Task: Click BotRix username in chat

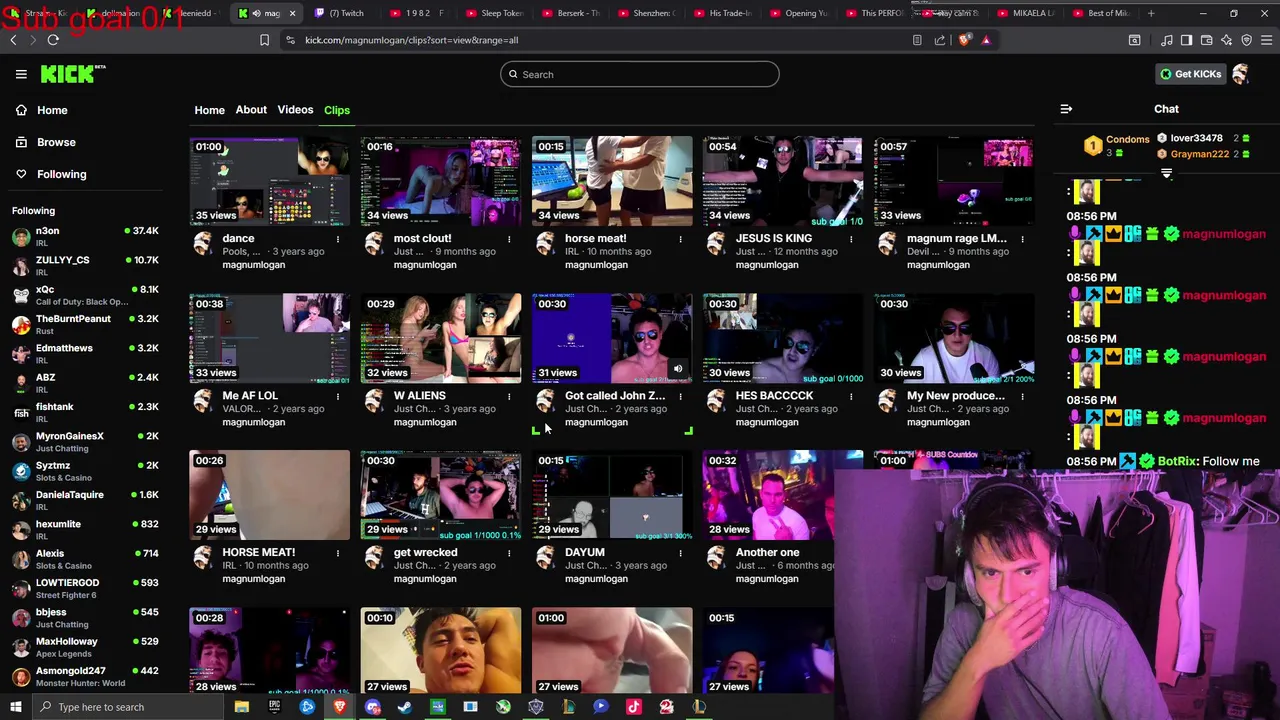Action: click(1178, 461)
